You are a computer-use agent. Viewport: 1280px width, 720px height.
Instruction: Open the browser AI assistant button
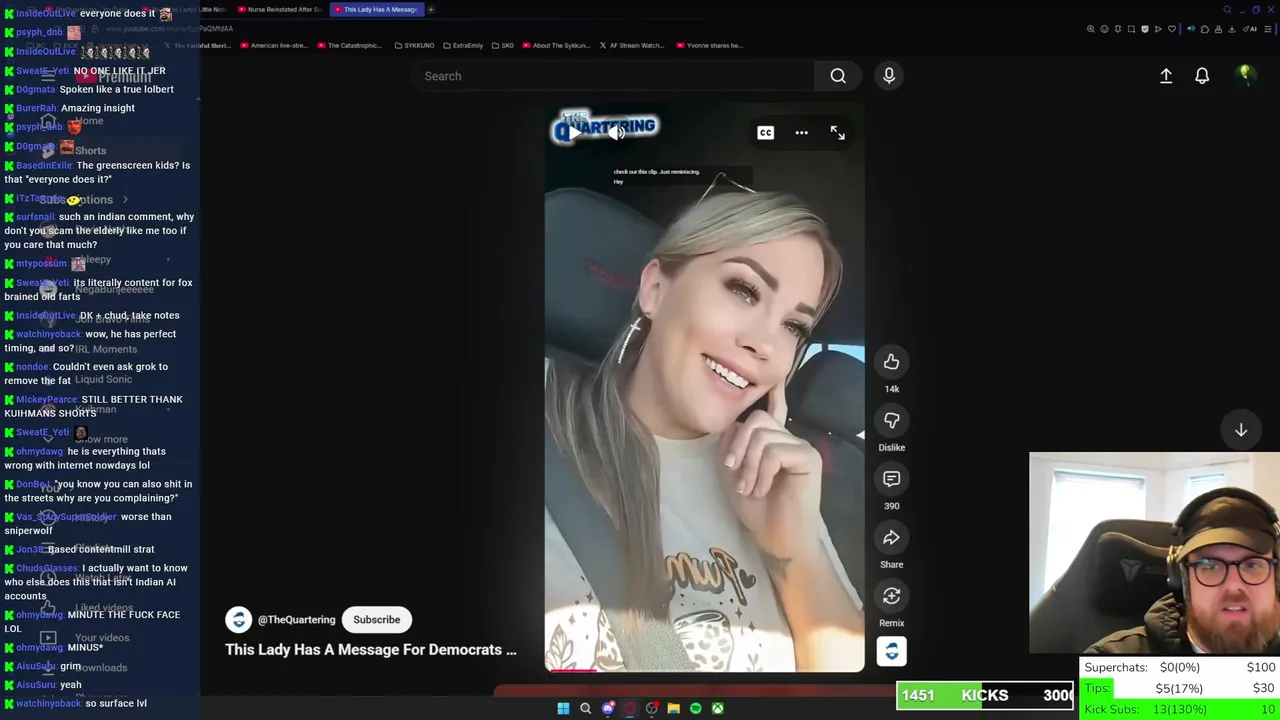(x=1249, y=29)
